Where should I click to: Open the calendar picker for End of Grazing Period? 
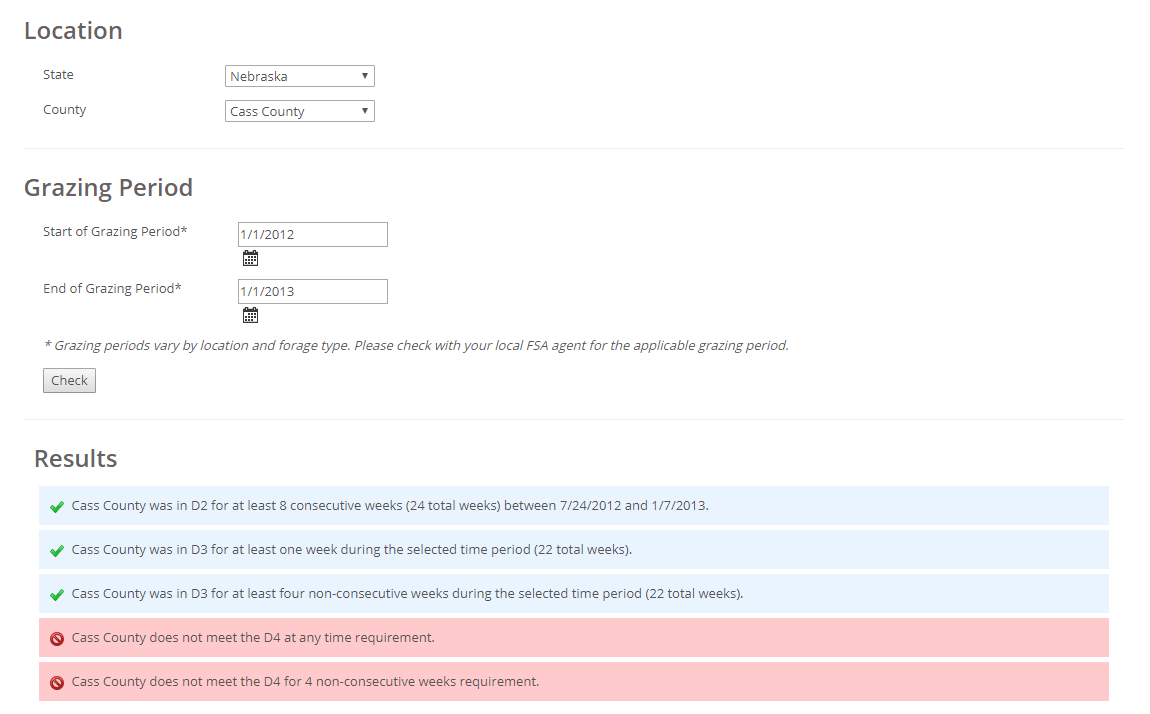click(x=250, y=314)
